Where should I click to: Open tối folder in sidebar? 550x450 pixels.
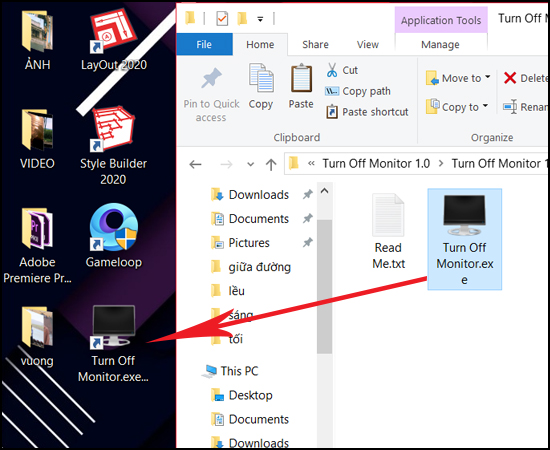227,339
